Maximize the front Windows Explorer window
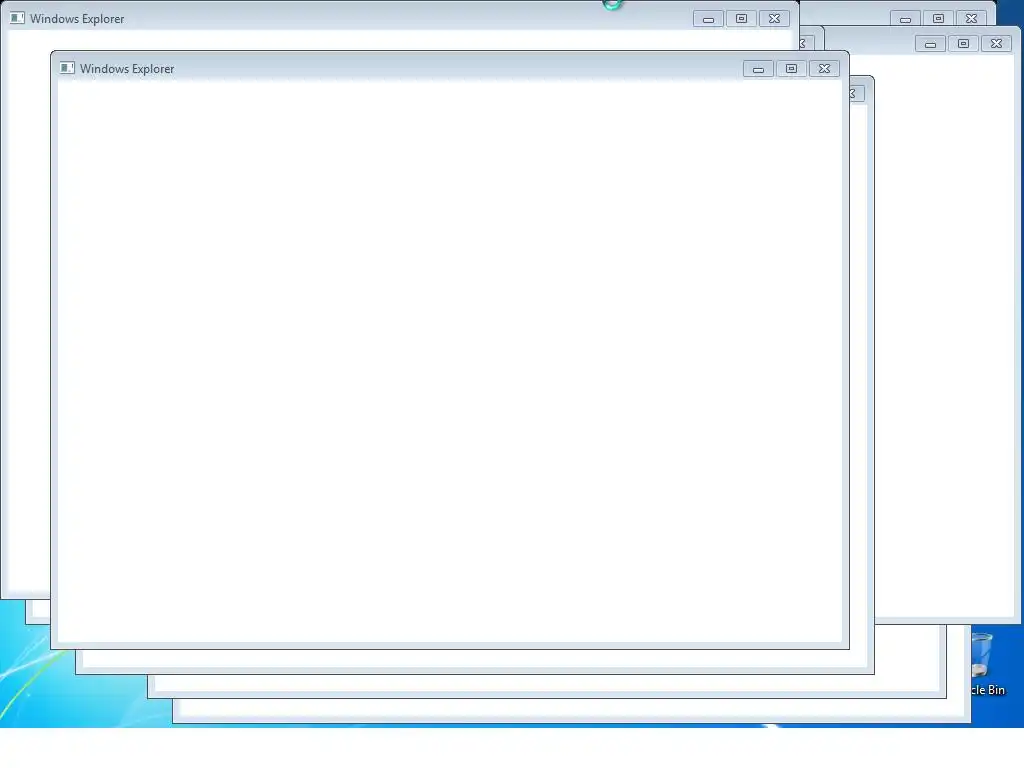The width and height of the screenshot is (1024, 768). pos(791,69)
